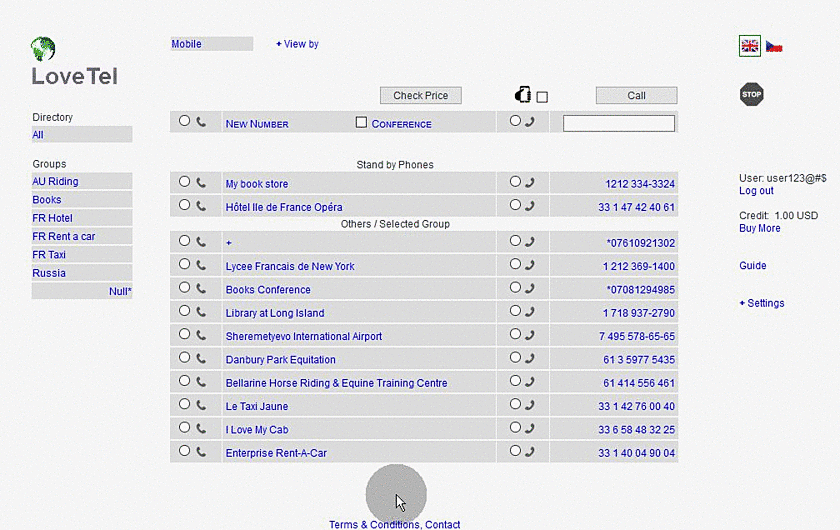Switch language with the UK flag icon
The width and height of the screenshot is (840, 530).
point(750,46)
